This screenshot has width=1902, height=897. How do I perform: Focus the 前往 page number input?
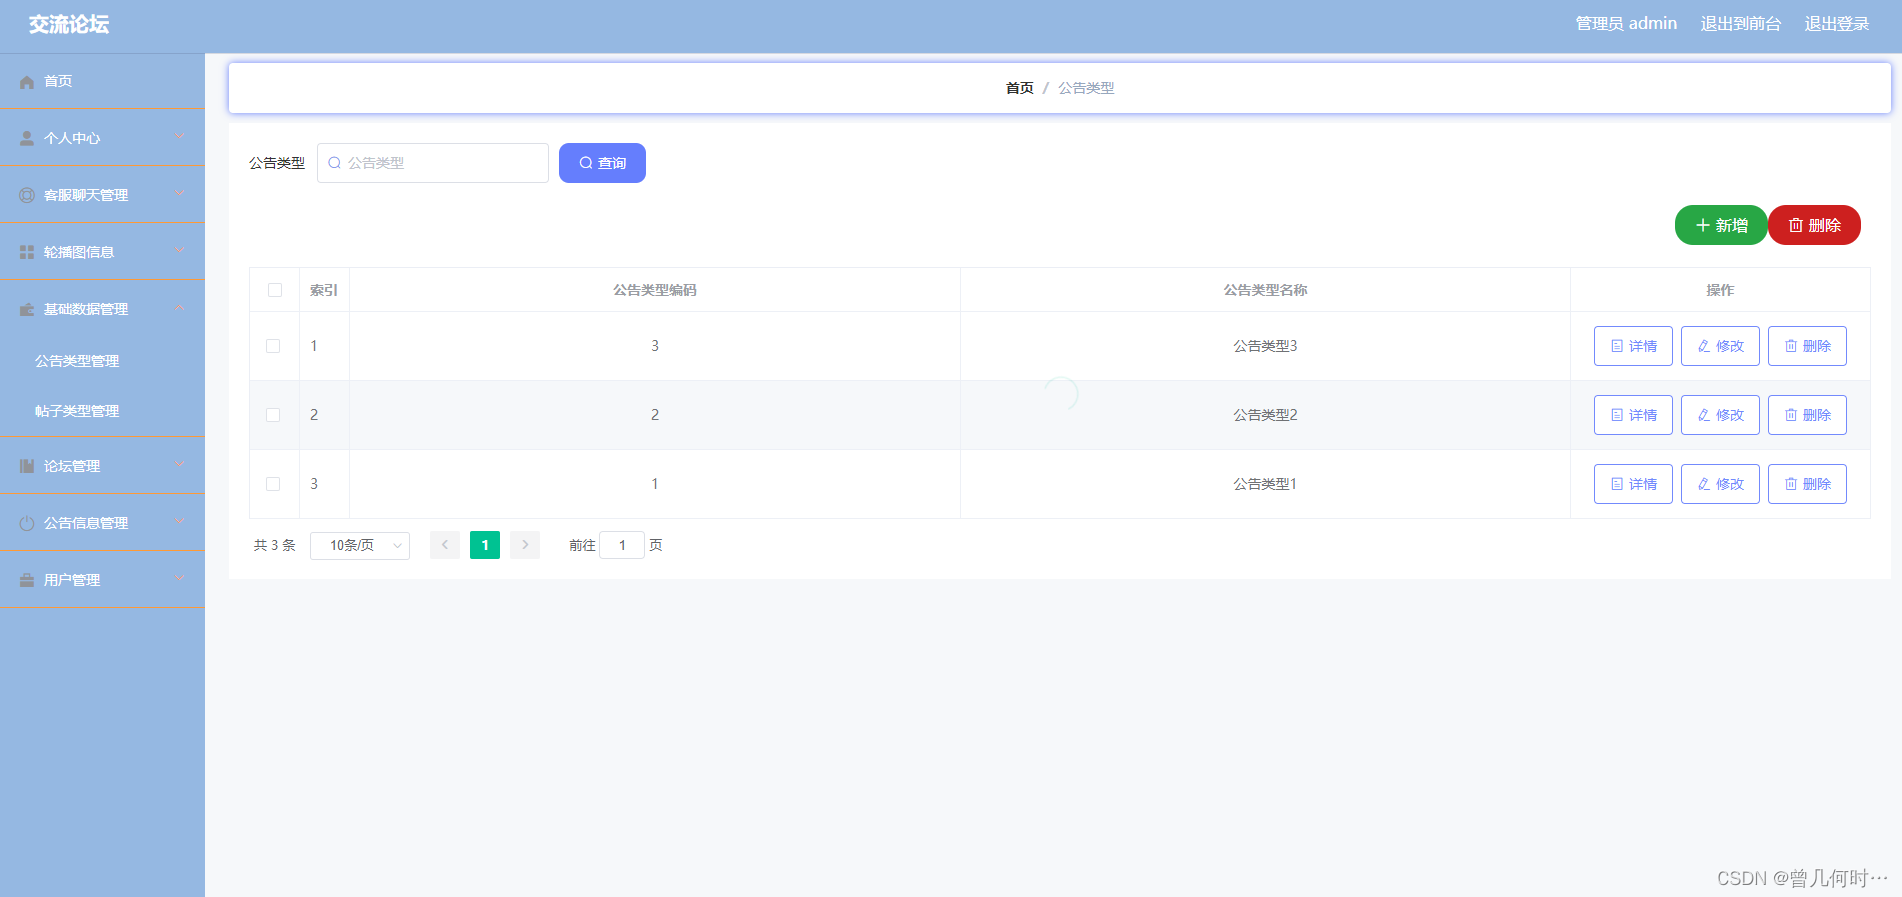click(x=622, y=545)
